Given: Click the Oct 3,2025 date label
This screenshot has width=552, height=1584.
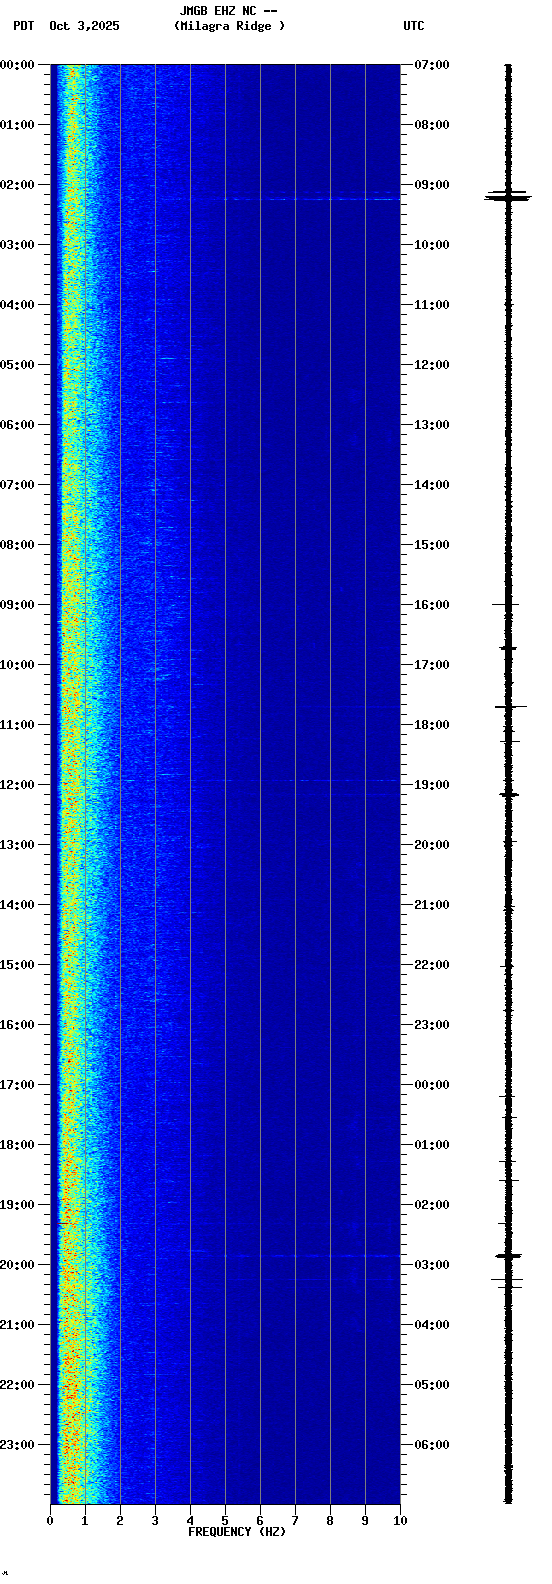Looking at the screenshot, I should tap(84, 26).
